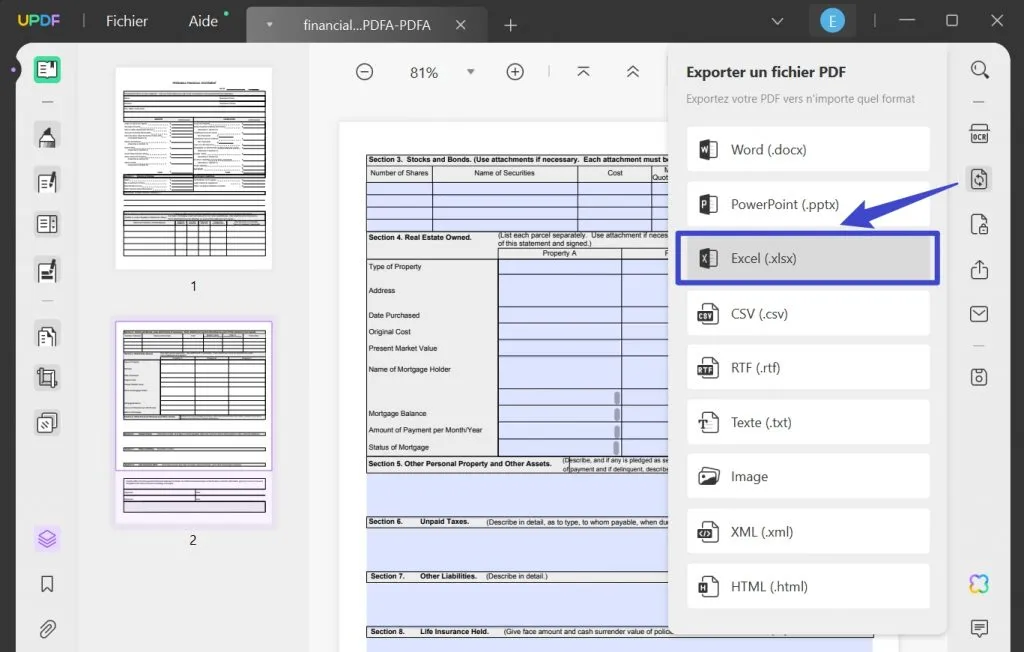Open the tab list chevron near the tab bar
Screen dimensions: 1024x652
[x=777, y=20]
